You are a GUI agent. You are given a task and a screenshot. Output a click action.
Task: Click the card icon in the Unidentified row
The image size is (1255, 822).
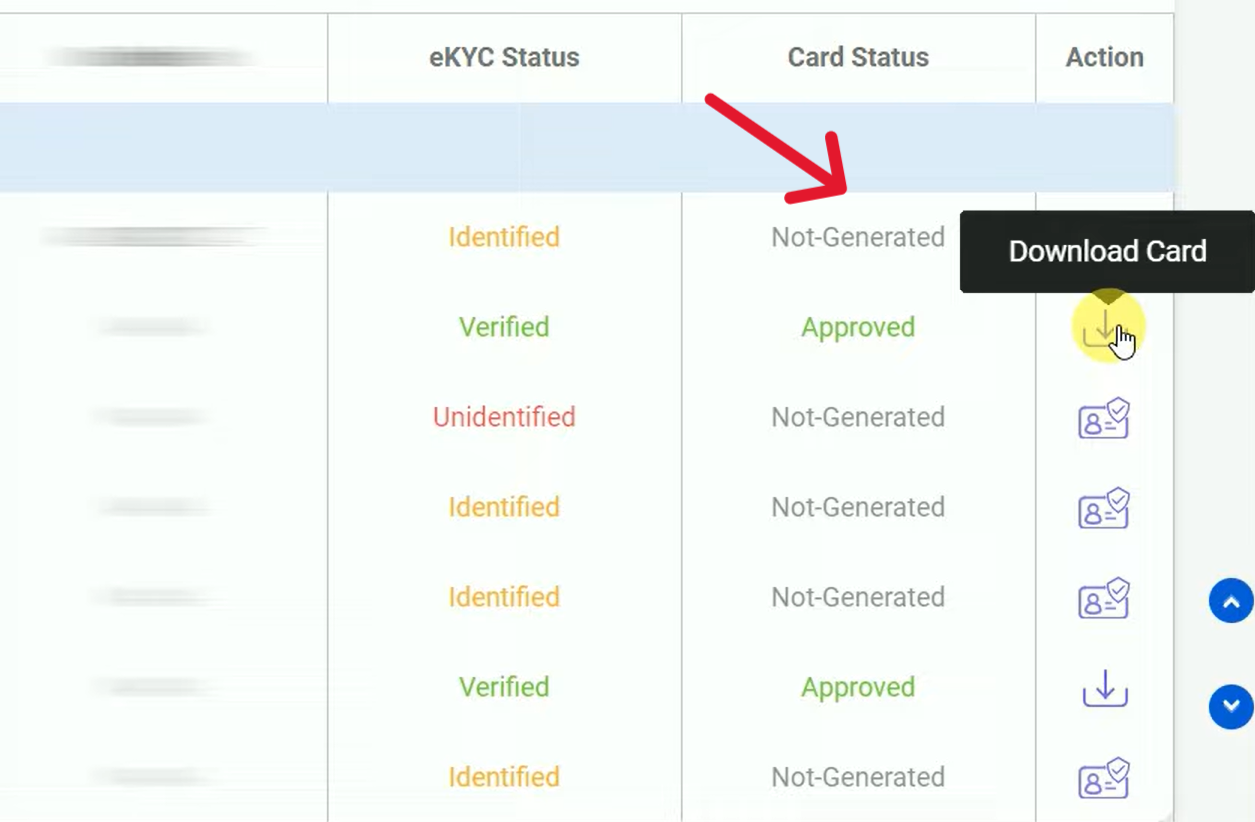1104,418
